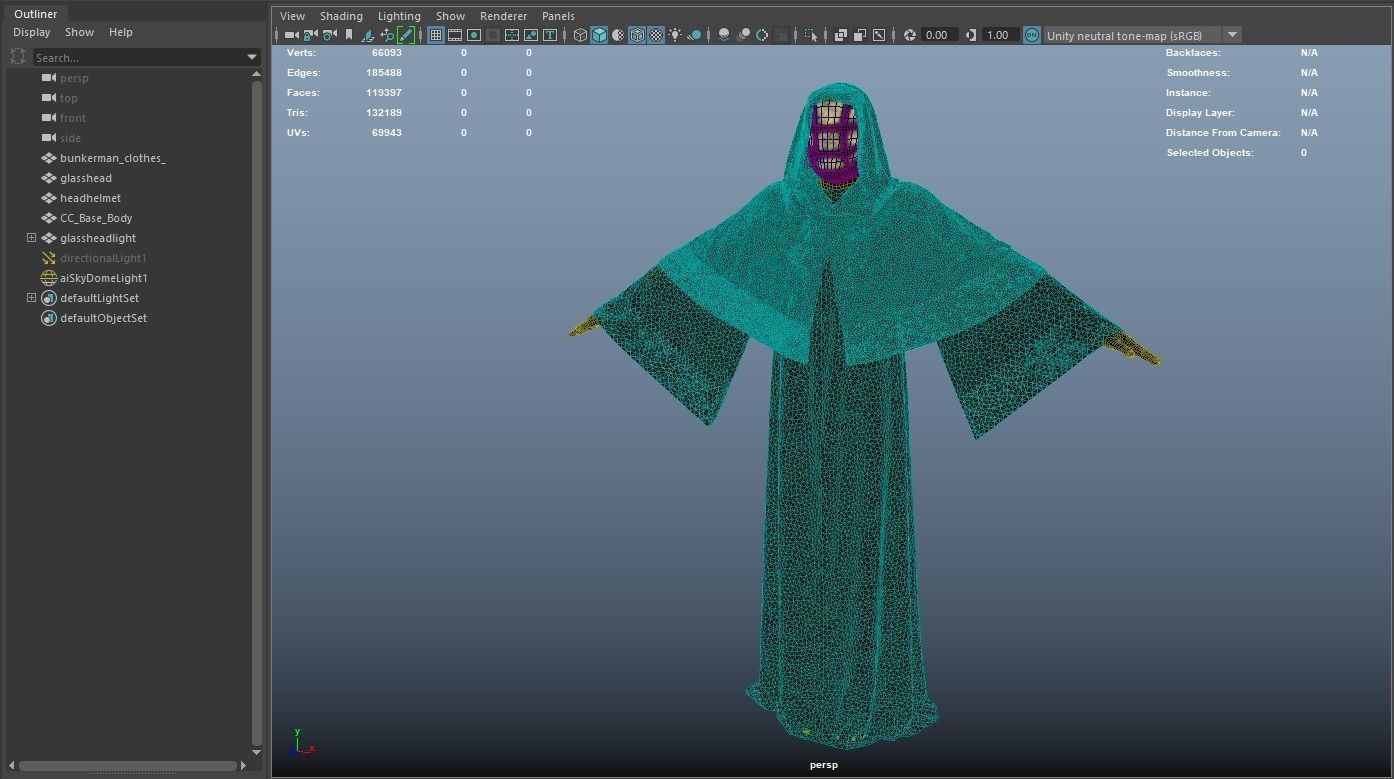The height and width of the screenshot is (779, 1394).
Task: Select aiSkyDomeLight1 in the Outliner
Action: pos(104,278)
